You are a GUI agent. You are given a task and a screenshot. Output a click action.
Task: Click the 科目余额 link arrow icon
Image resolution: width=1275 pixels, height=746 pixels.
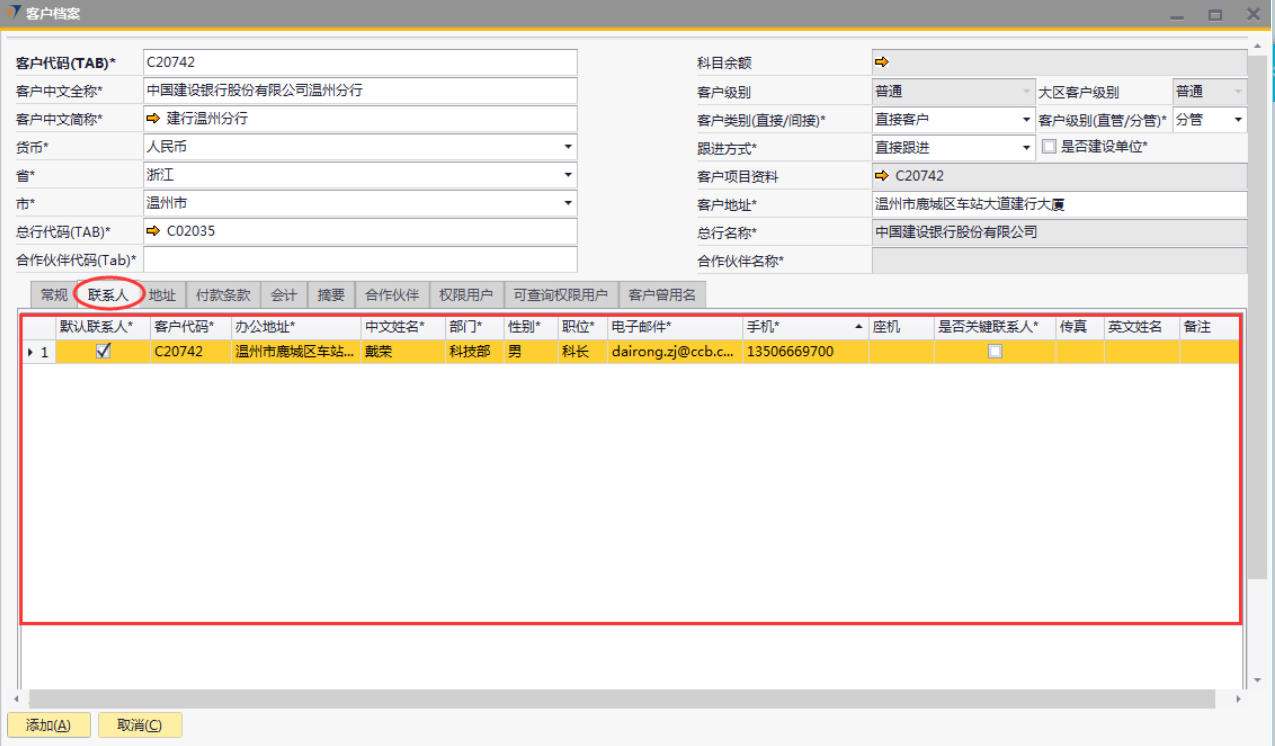point(881,63)
